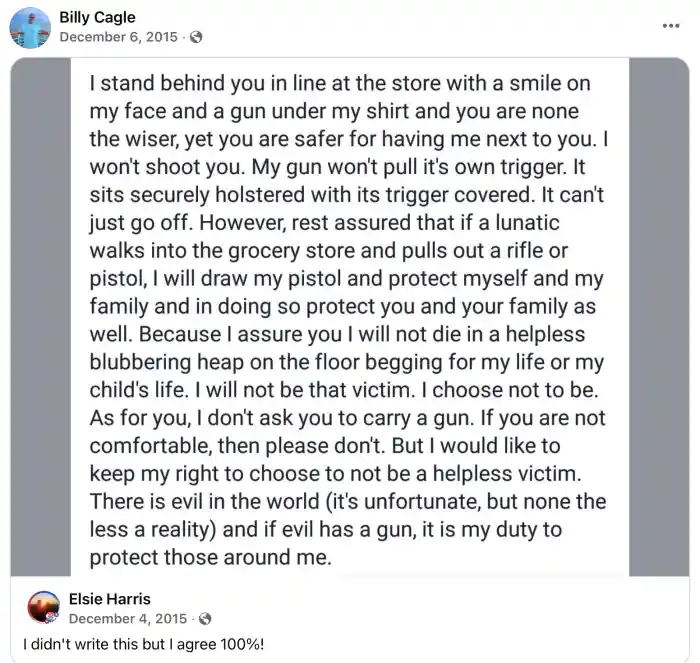
Task: Click the globe icon beside December 6
Action: (196, 37)
